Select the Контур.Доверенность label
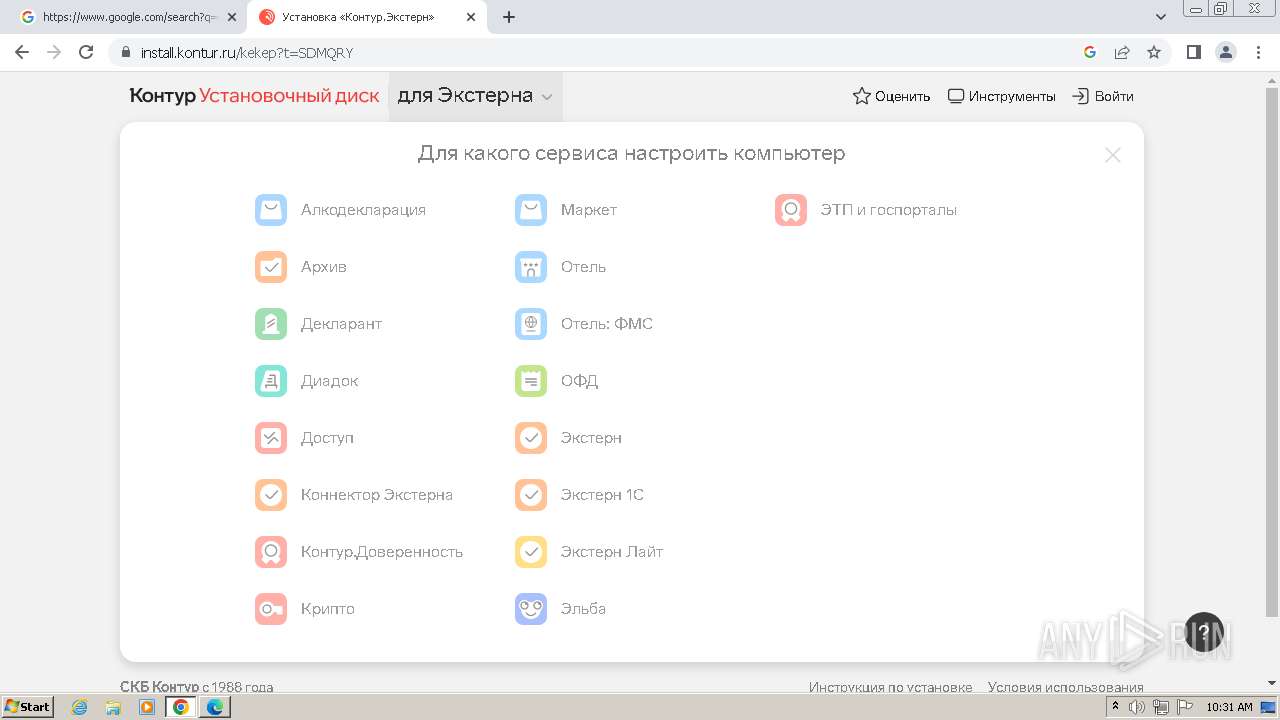This screenshot has width=1280, height=720. pos(382,552)
